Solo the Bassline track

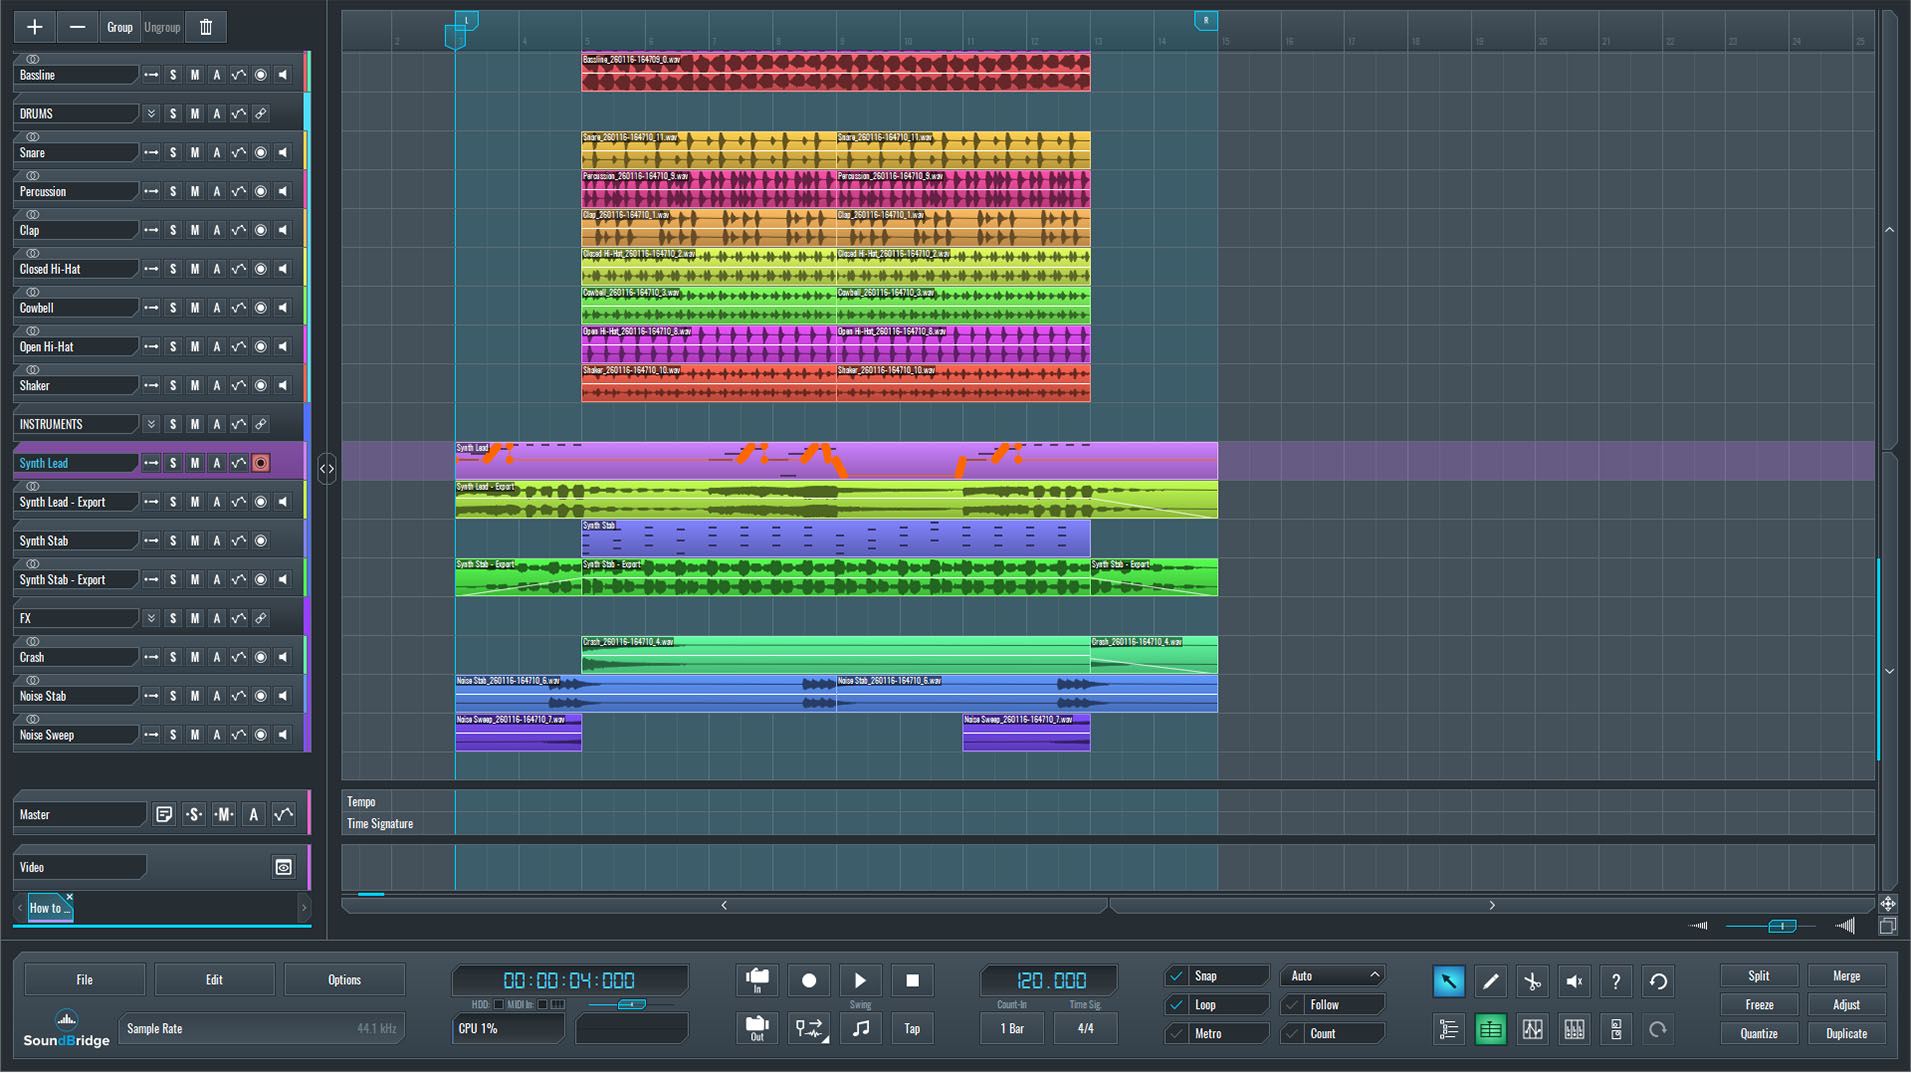(x=173, y=75)
